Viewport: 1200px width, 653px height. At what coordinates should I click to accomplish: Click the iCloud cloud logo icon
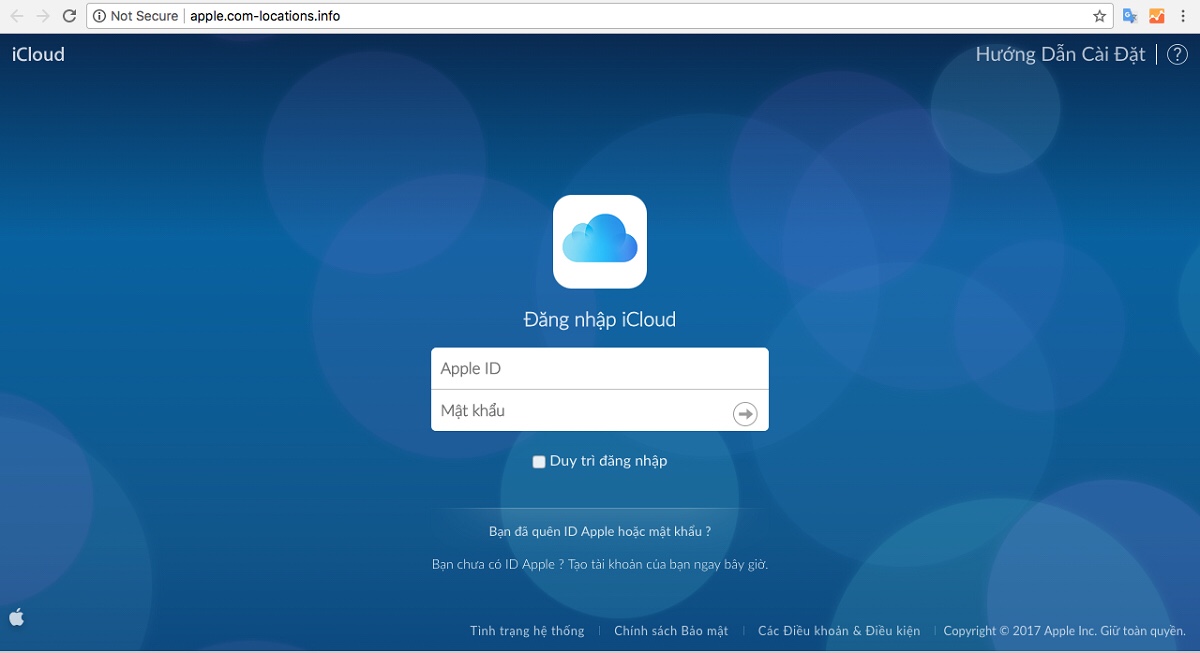(x=600, y=241)
